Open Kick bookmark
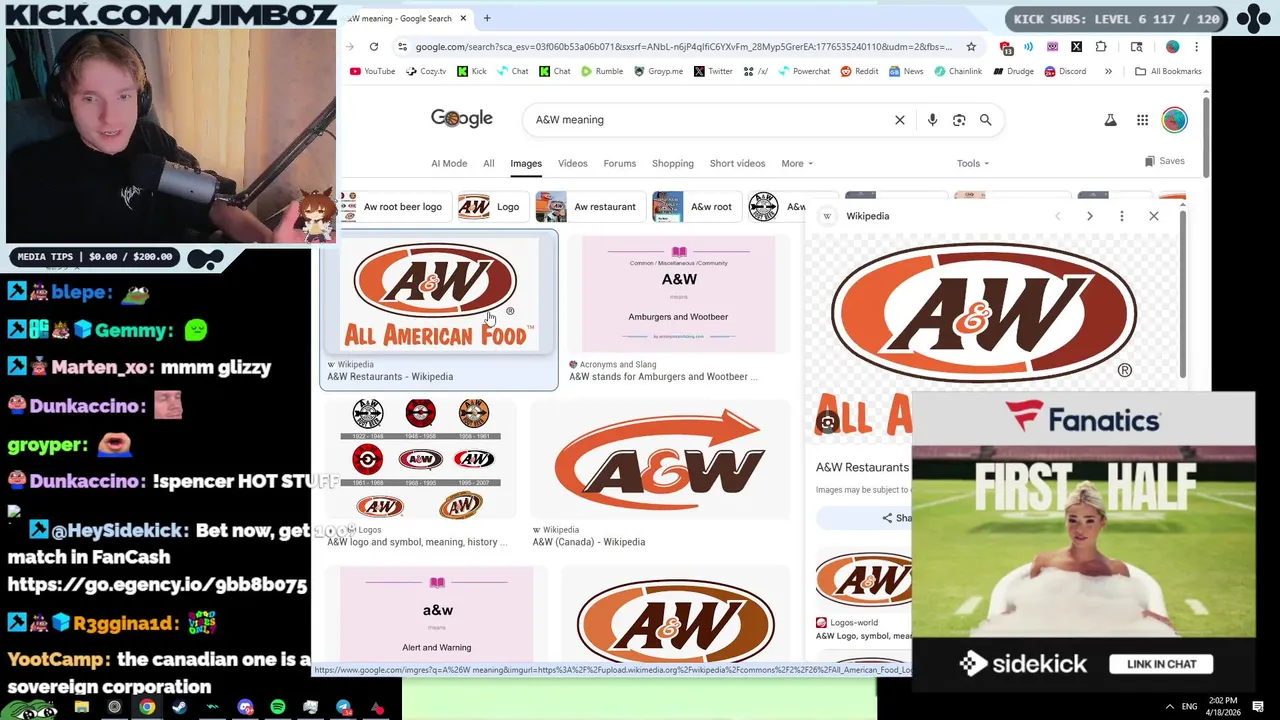This screenshot has width=1280, height=720. coord(472,71)
